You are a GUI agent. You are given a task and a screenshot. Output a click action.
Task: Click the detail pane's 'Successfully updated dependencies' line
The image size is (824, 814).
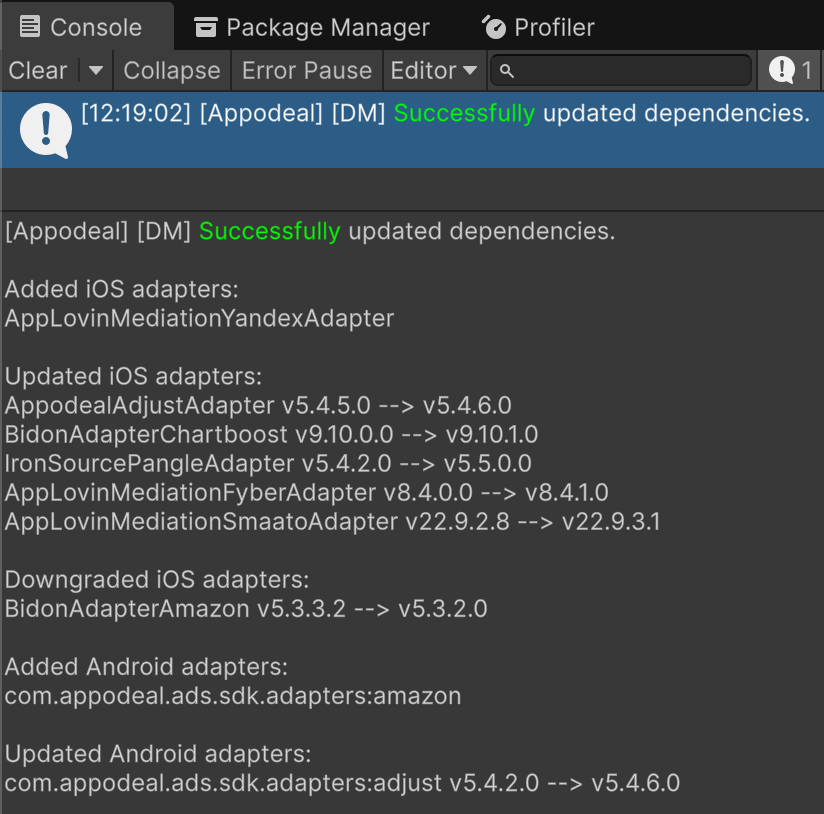pos(310,231)
